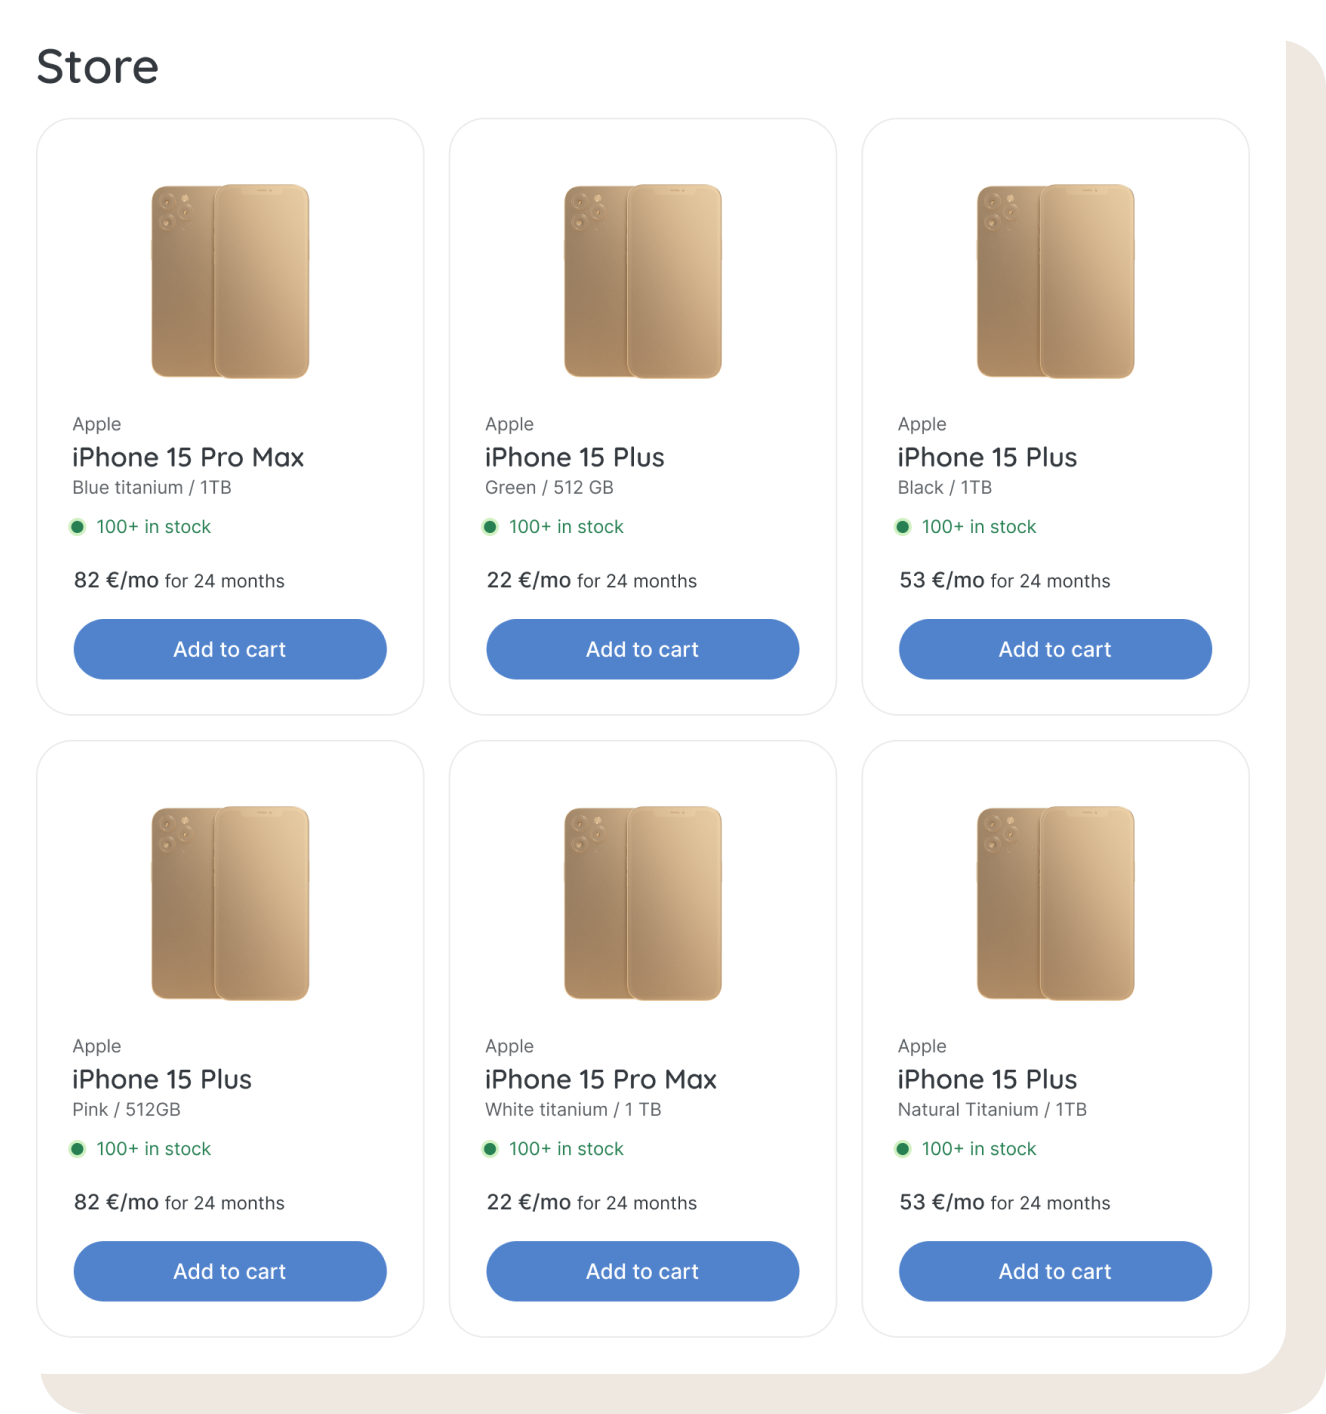Open the Pink iPhone 15 Plus product photo

(230, 903)
